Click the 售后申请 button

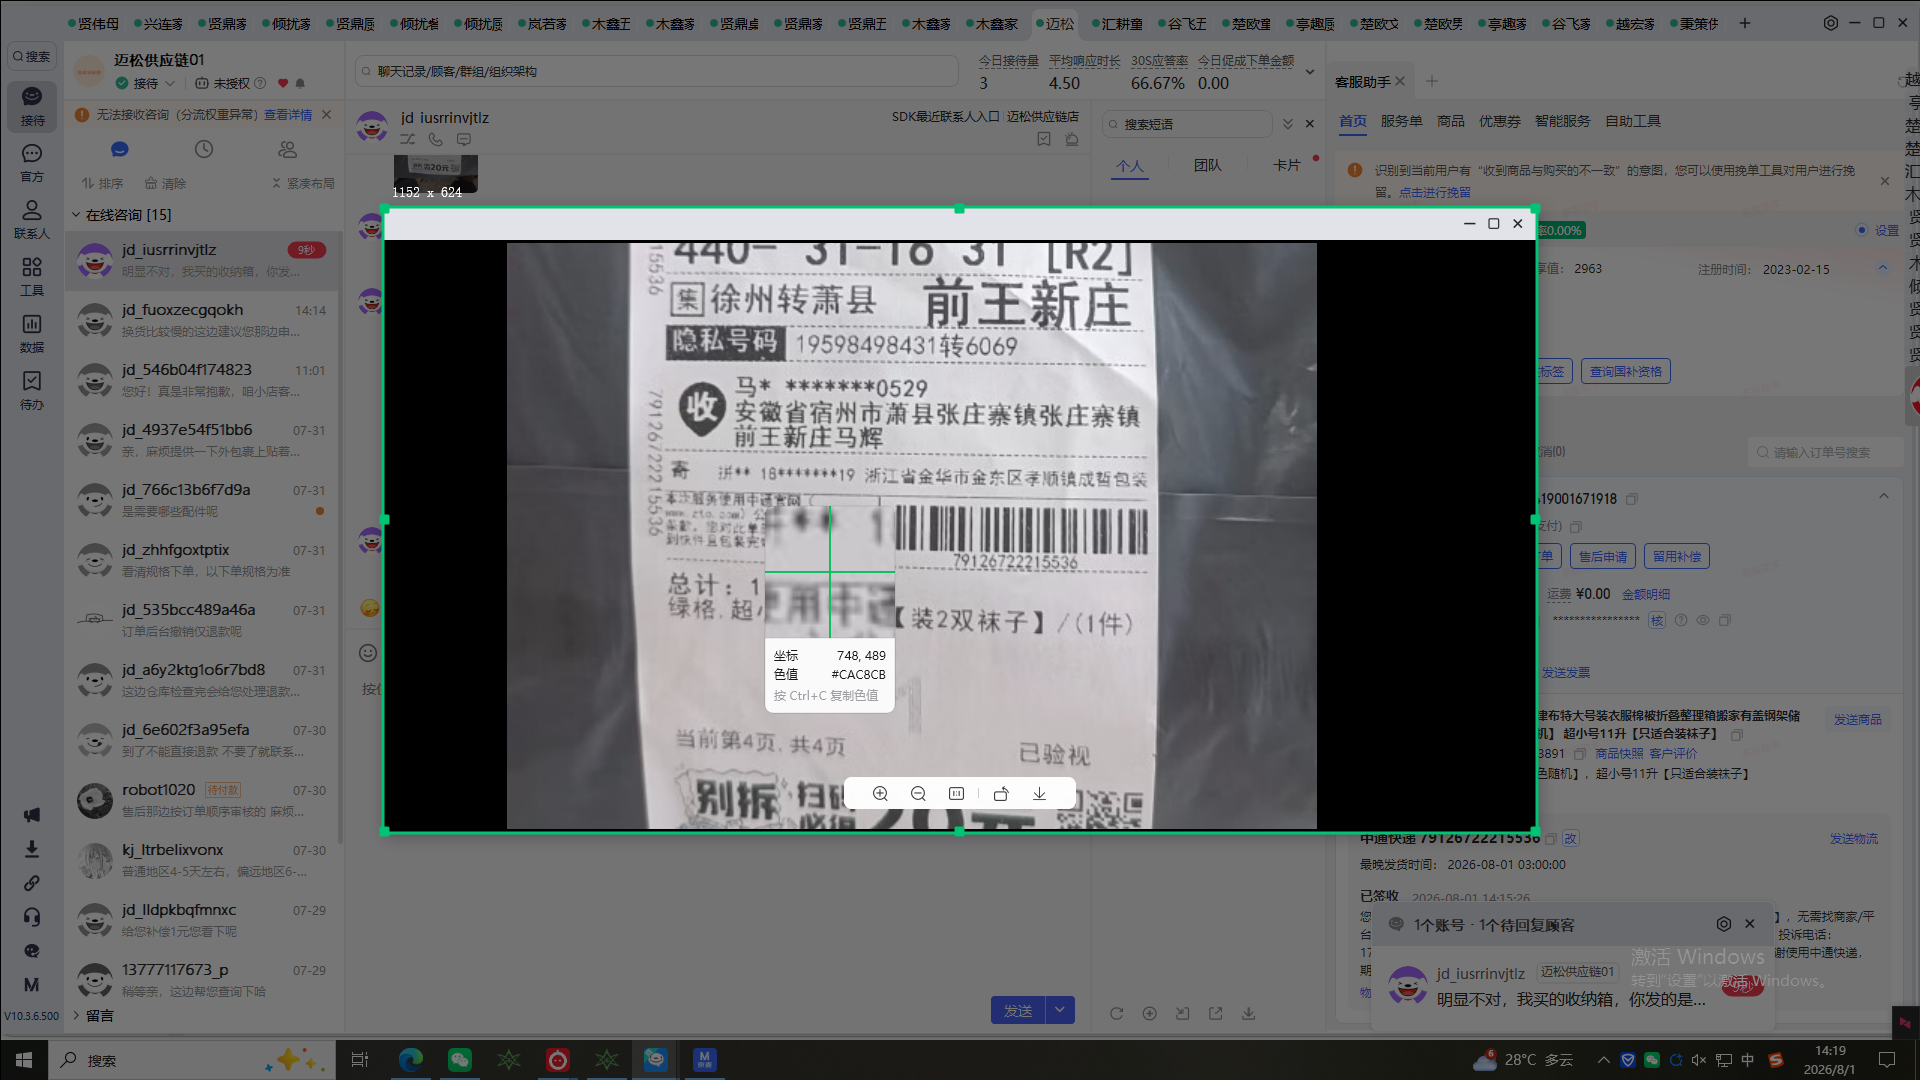pos(1602,557)
